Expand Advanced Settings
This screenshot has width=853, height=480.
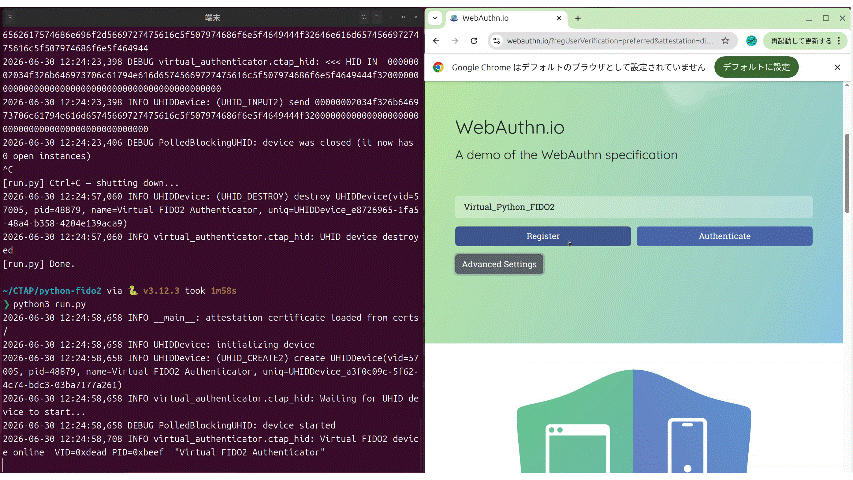[x=499, y=264]
